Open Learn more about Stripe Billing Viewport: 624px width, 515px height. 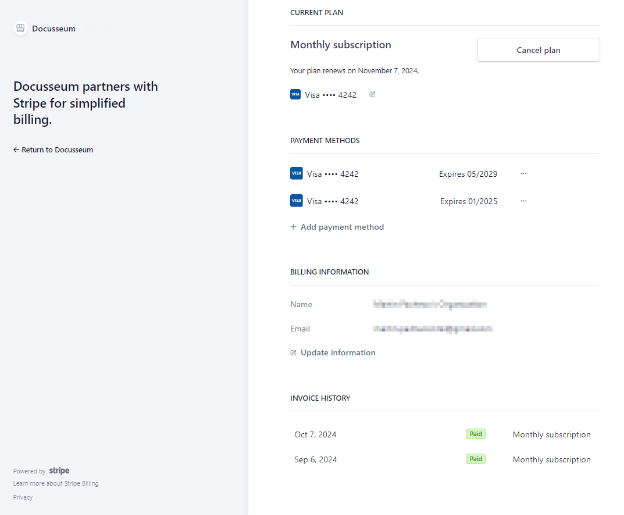[x=55, y=484]
